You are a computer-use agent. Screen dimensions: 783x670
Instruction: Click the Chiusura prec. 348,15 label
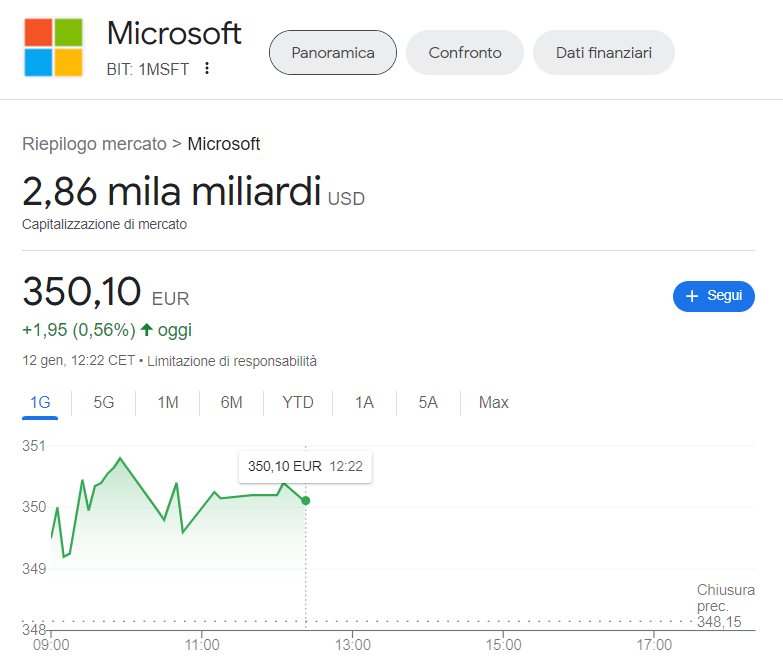pyautogui.click(x=725, y=606)
